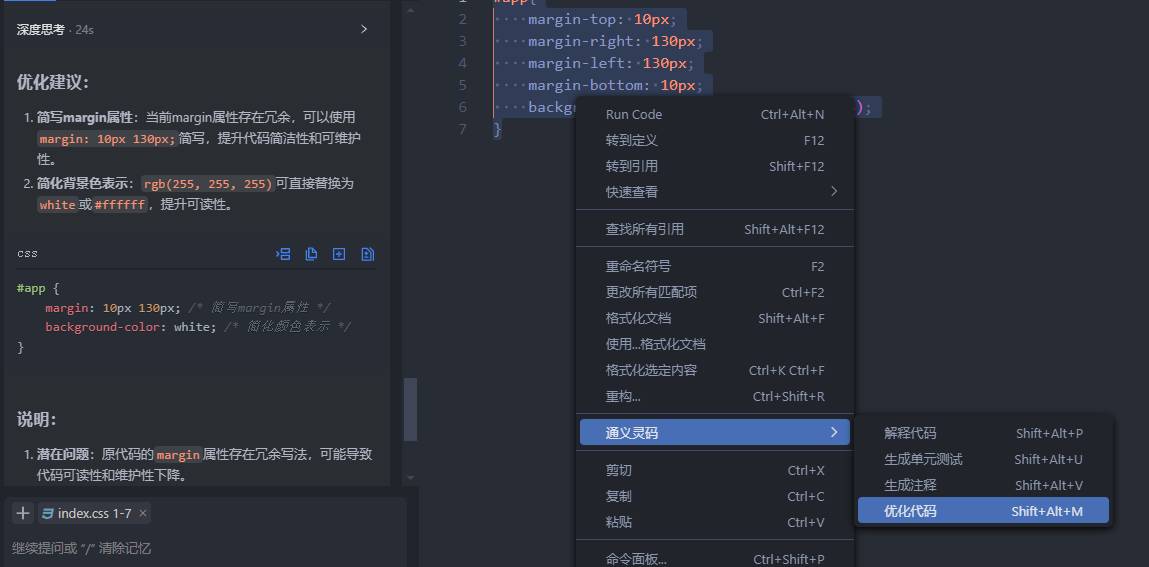Select 使用...格式化文档 menu entry
Image resolution: width=1149 pixels, height=567 pixels.
[x=714, y=344]
